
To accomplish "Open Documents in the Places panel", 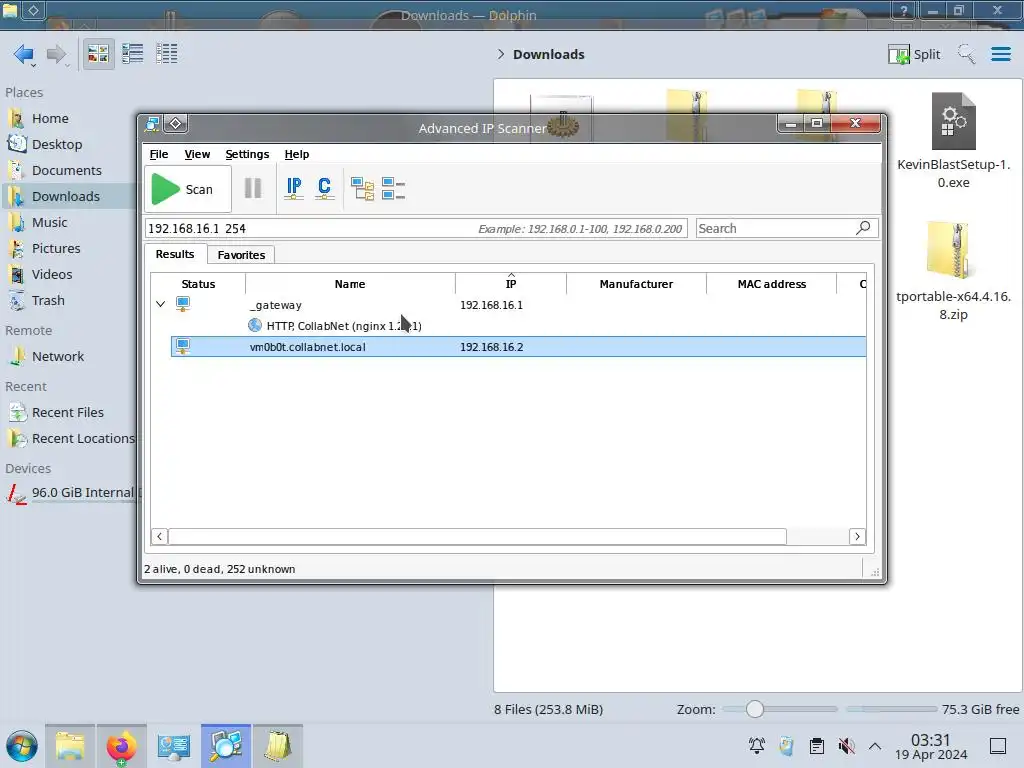I will [x=67, y=170].
